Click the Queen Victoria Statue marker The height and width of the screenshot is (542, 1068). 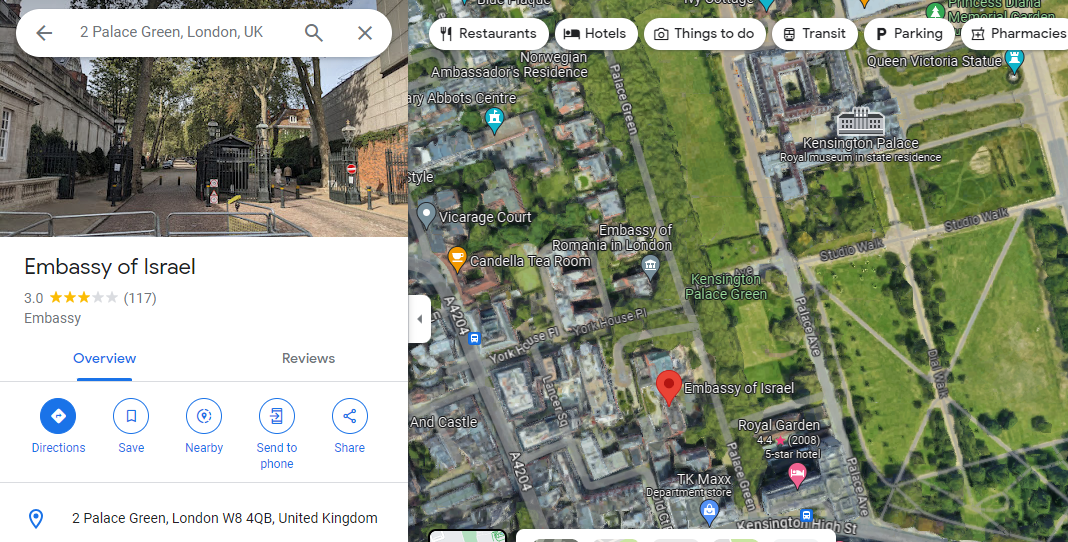(x=1014, y=62)
